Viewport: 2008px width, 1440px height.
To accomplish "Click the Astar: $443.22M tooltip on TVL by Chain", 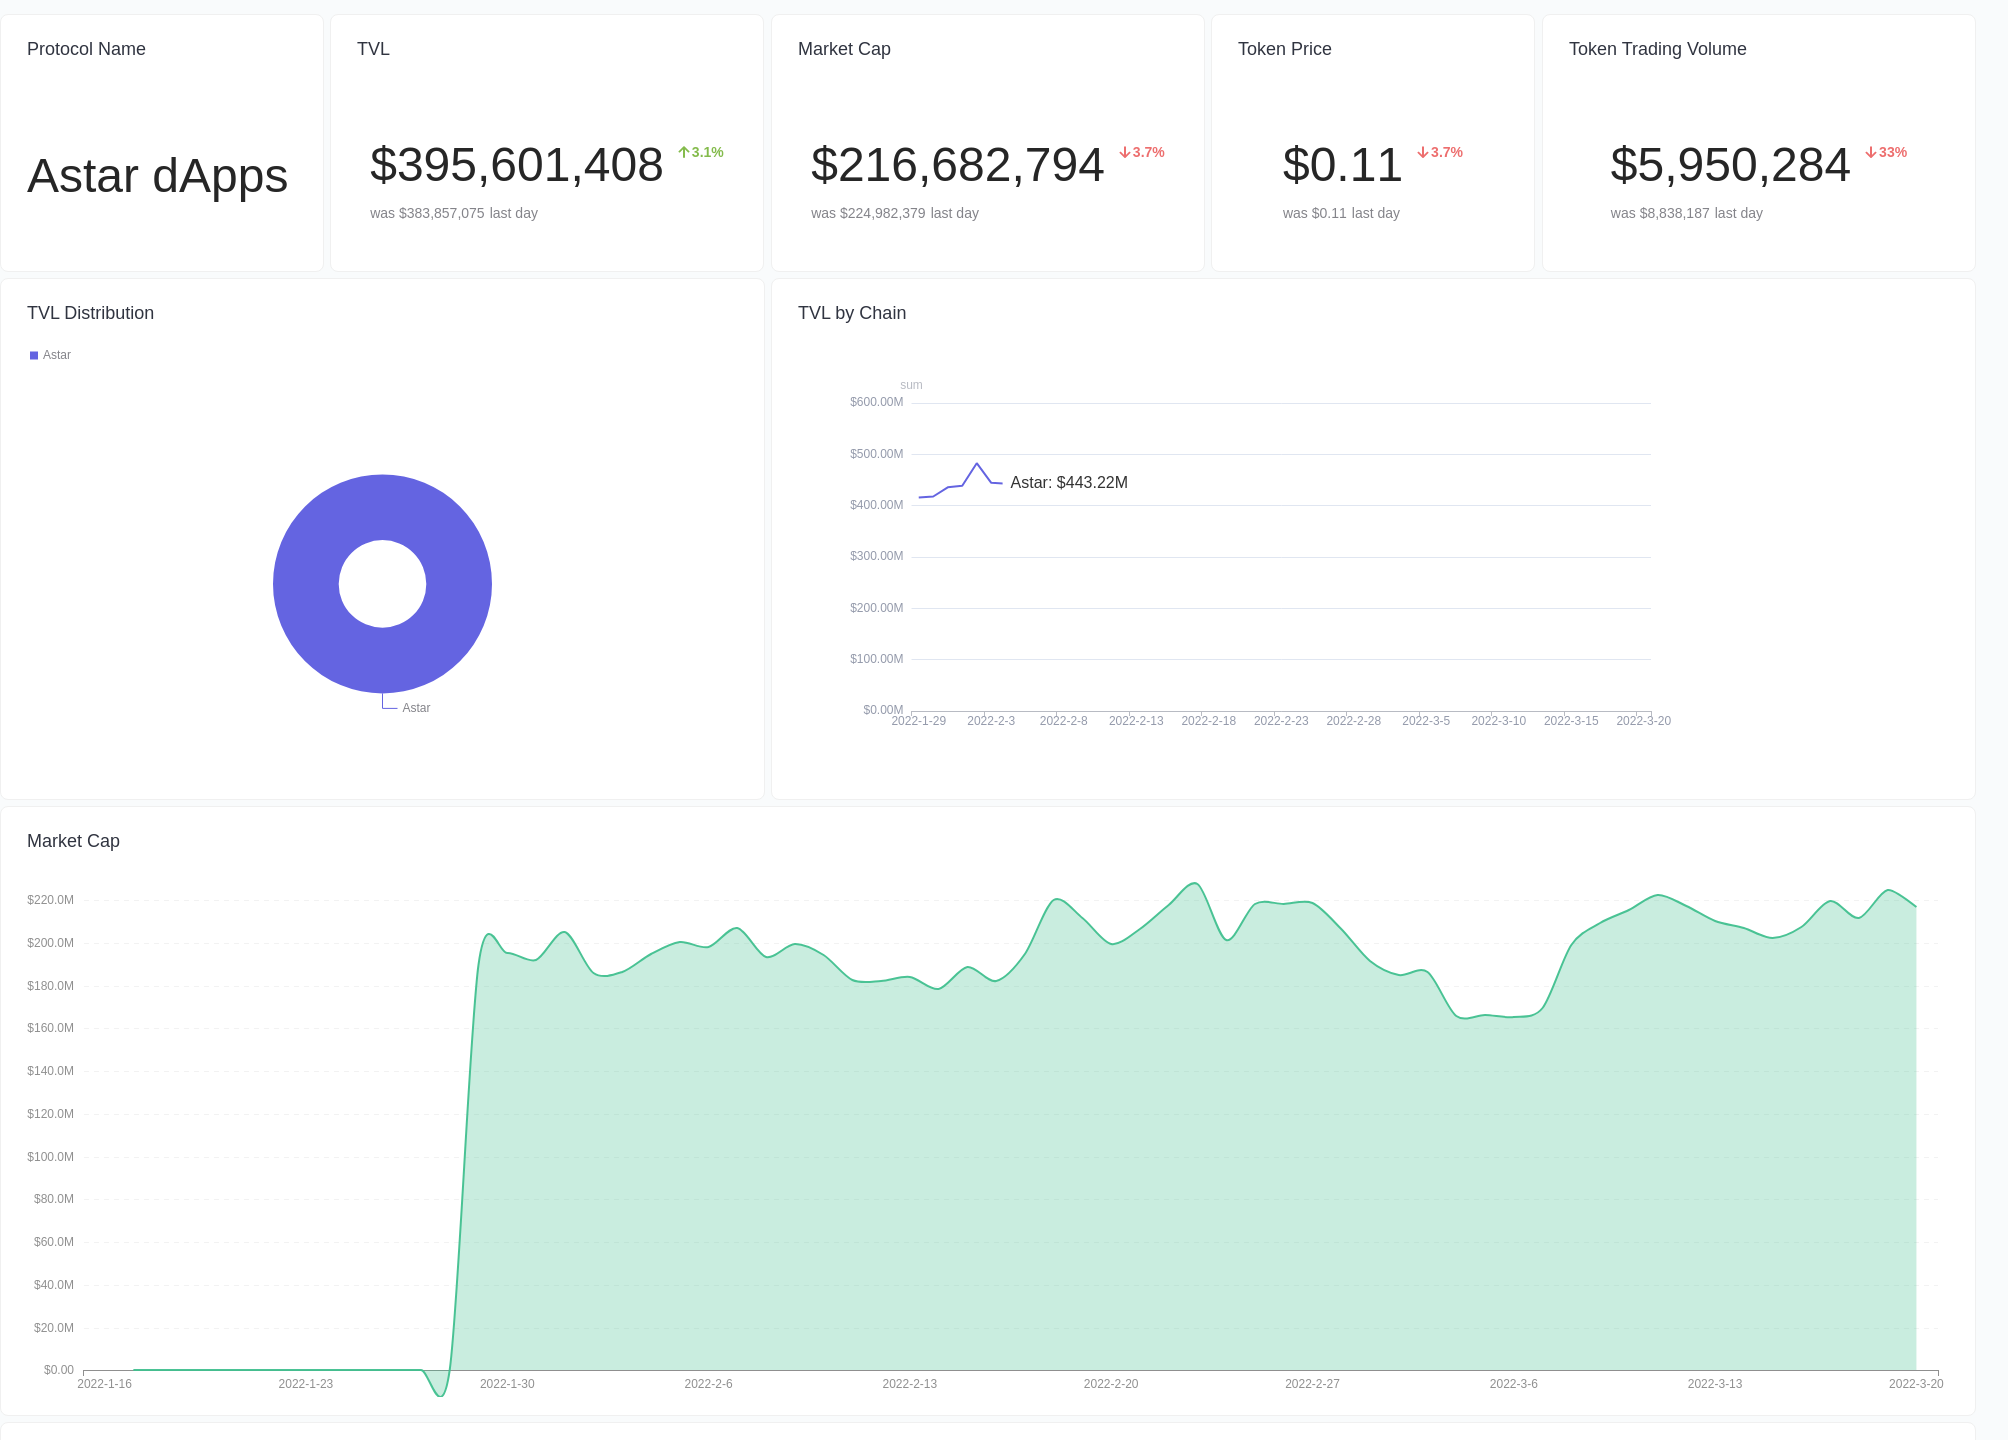I will pos(1068,482).
